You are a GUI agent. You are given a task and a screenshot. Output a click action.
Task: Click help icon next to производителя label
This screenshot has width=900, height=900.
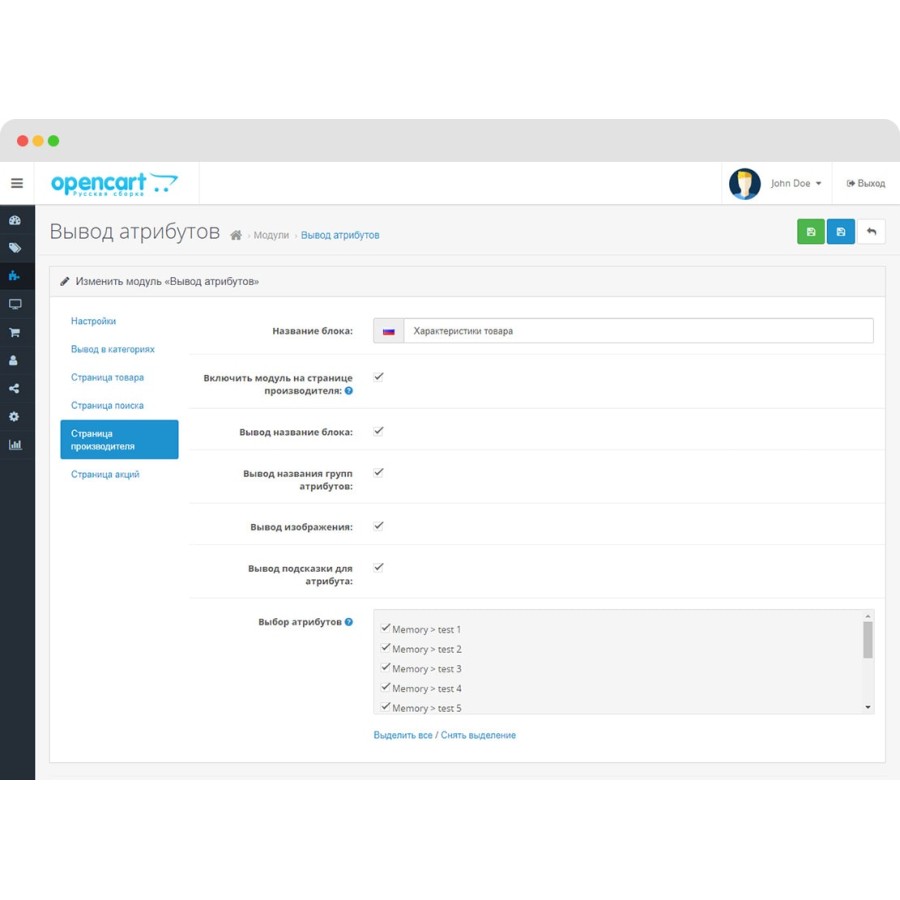pos(348,391)
